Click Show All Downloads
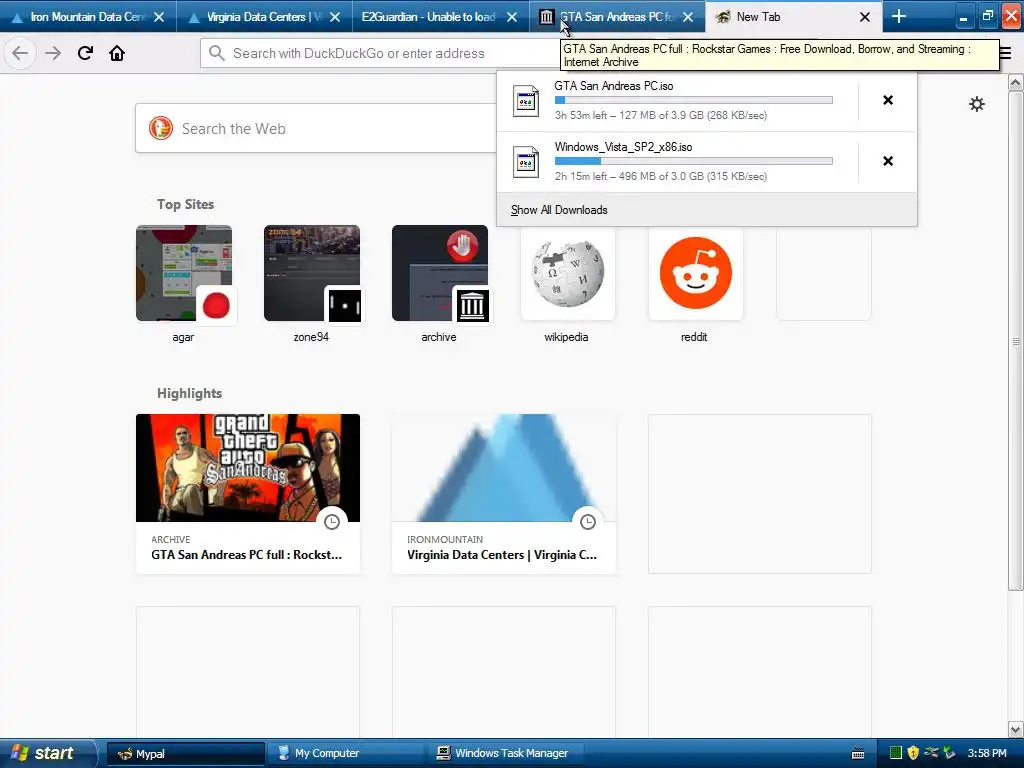The width and height of the screenshot is (1024, 768). coord(559,210)
